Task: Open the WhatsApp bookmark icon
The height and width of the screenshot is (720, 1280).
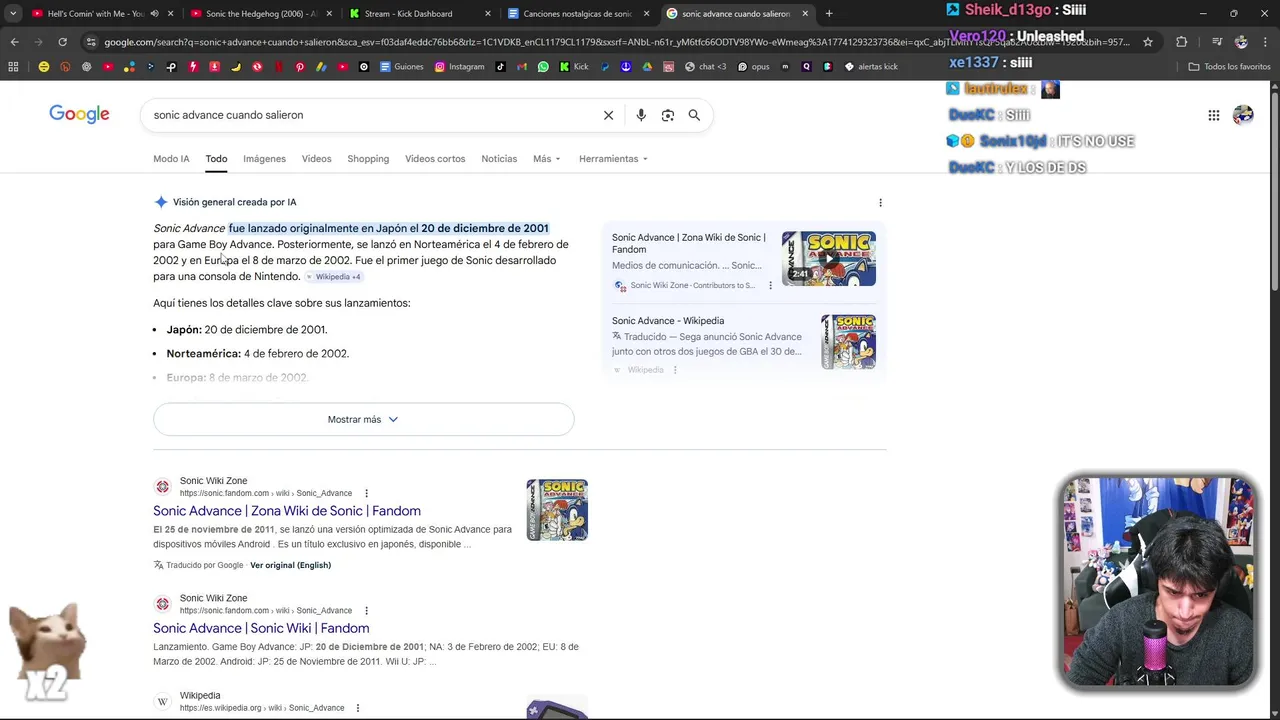Action: 543,67
